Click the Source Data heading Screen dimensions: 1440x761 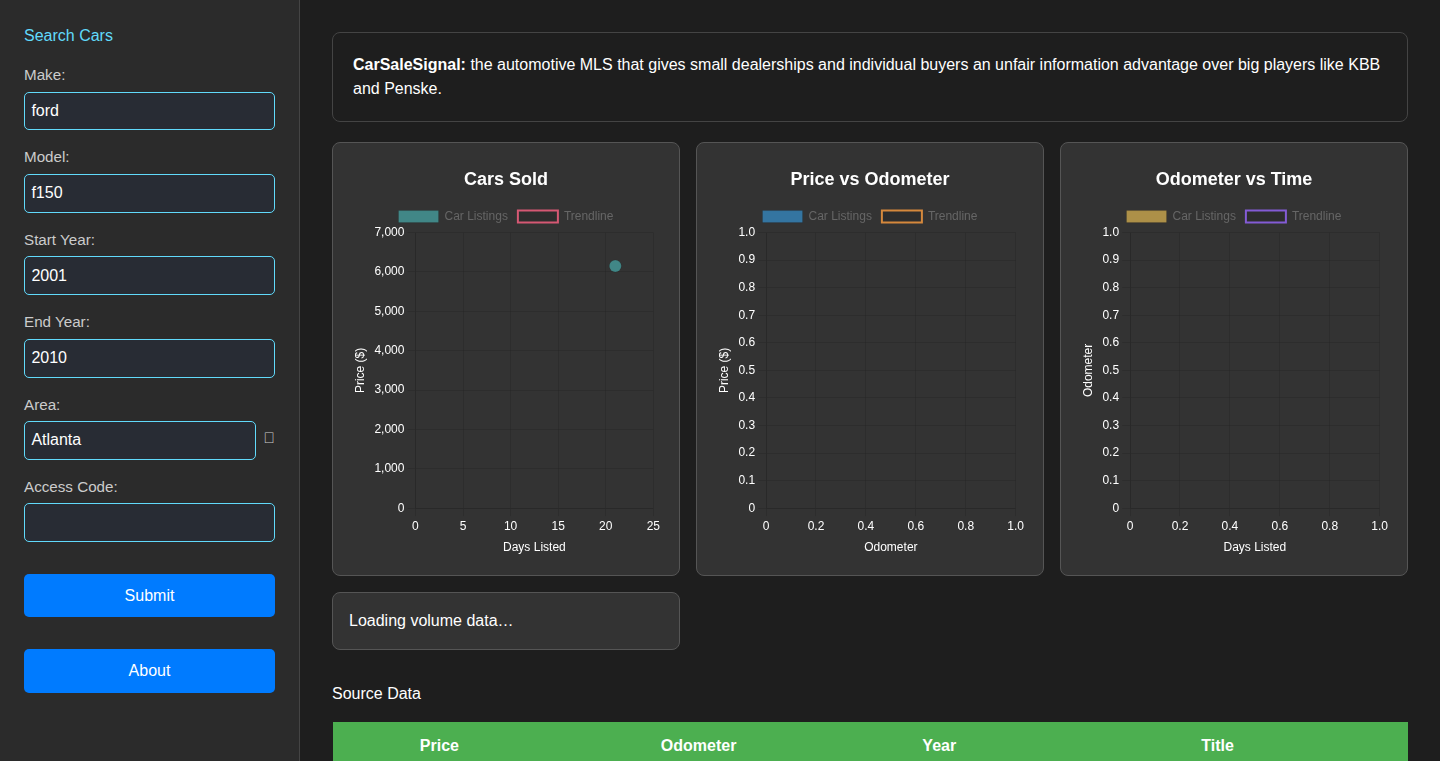376,693
